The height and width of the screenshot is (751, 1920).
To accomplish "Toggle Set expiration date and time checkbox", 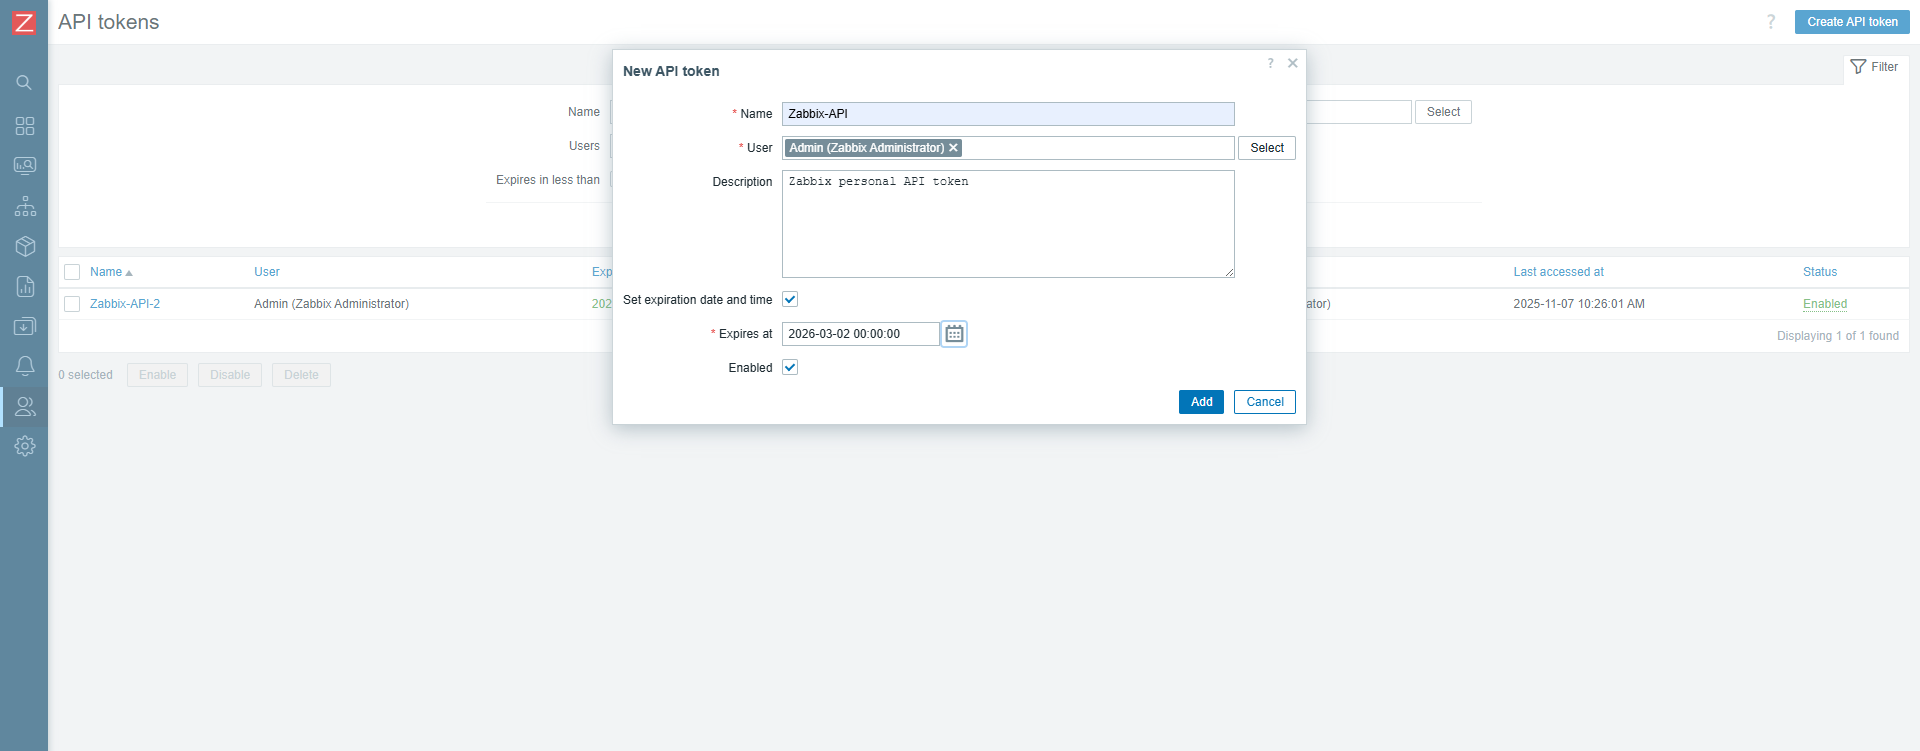I will click(790, 300).
